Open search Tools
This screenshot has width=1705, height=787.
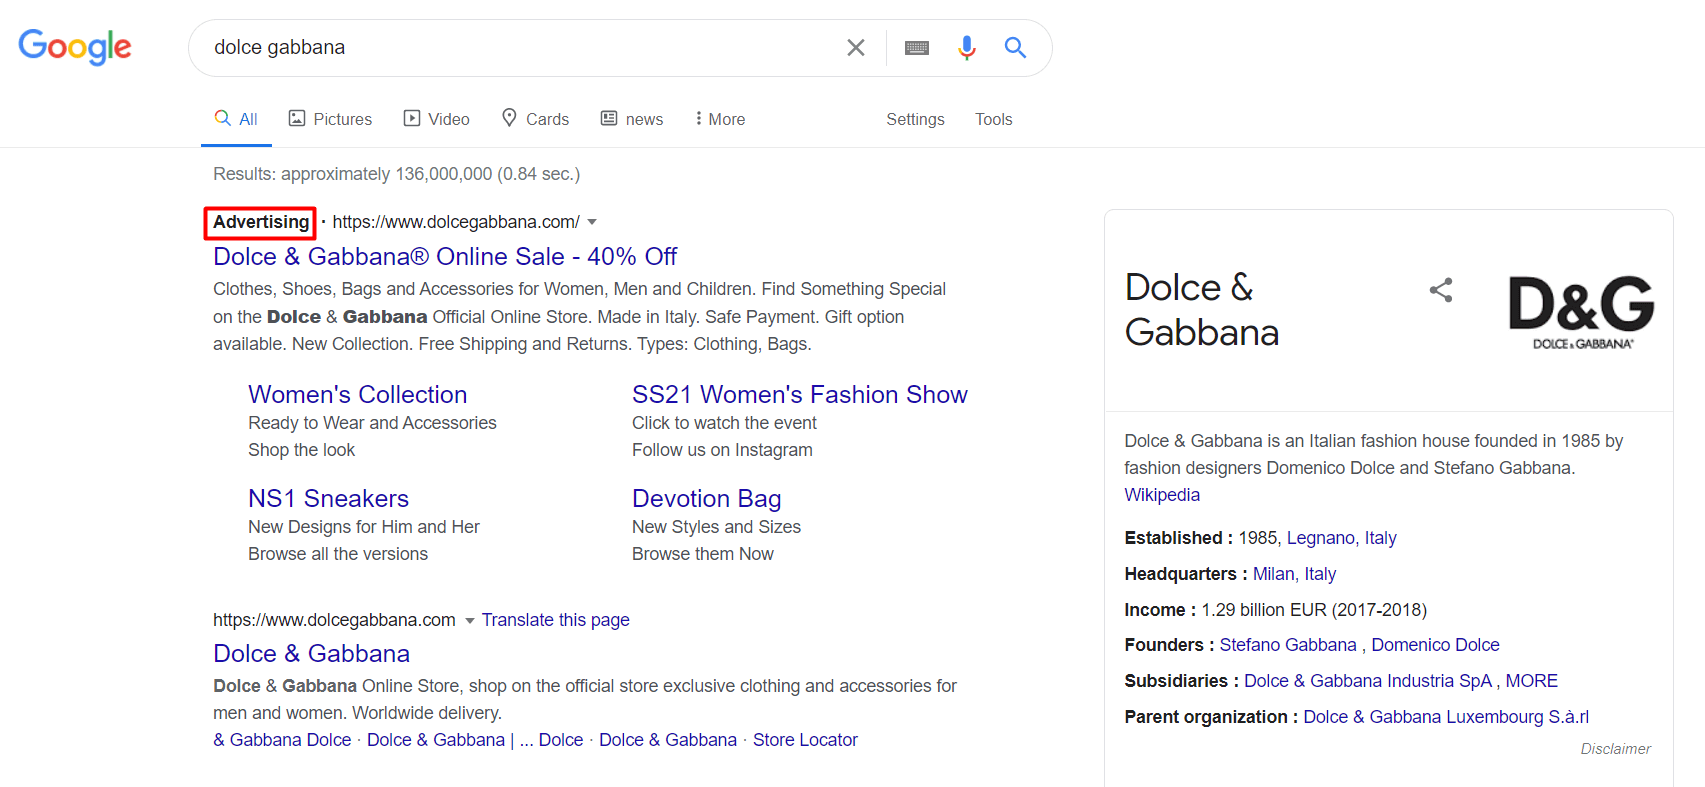(x=993, y=119)
